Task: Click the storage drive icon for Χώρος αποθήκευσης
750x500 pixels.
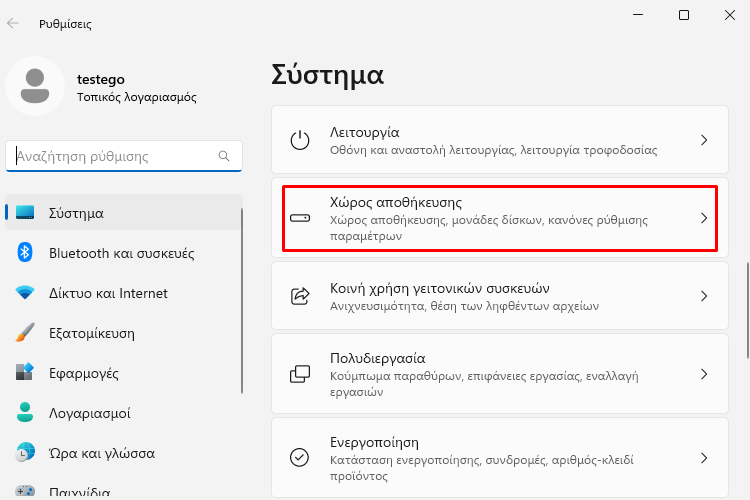Action: coord(300,218)
